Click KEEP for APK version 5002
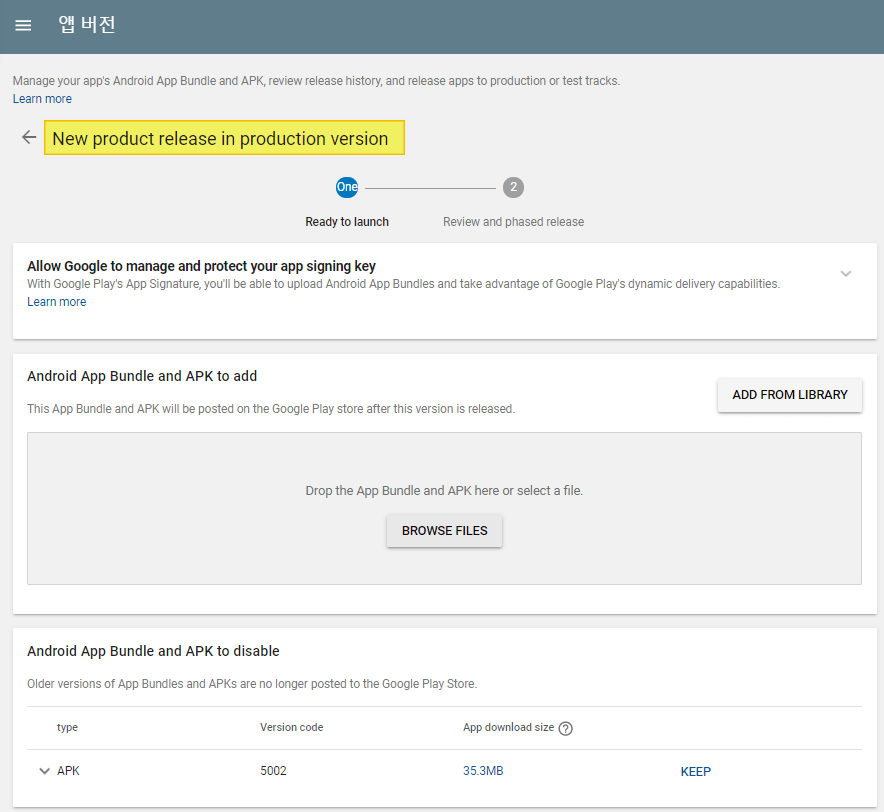Screen dimensions: 884x812 coord(695,772)
